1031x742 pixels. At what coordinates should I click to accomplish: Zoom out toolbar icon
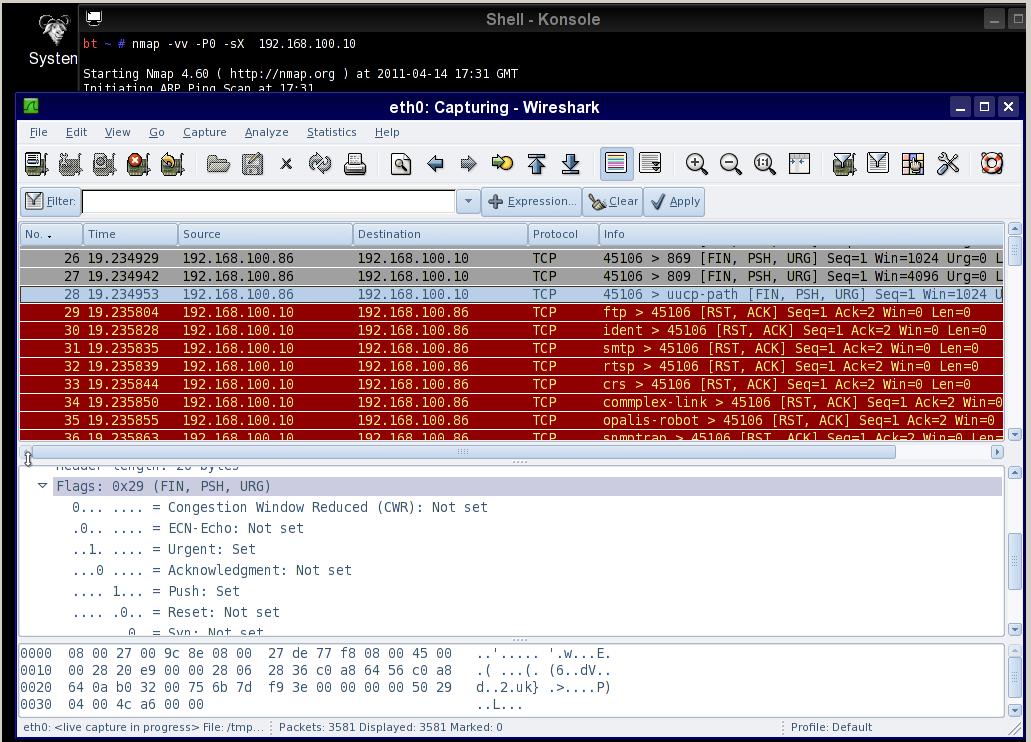731,164
